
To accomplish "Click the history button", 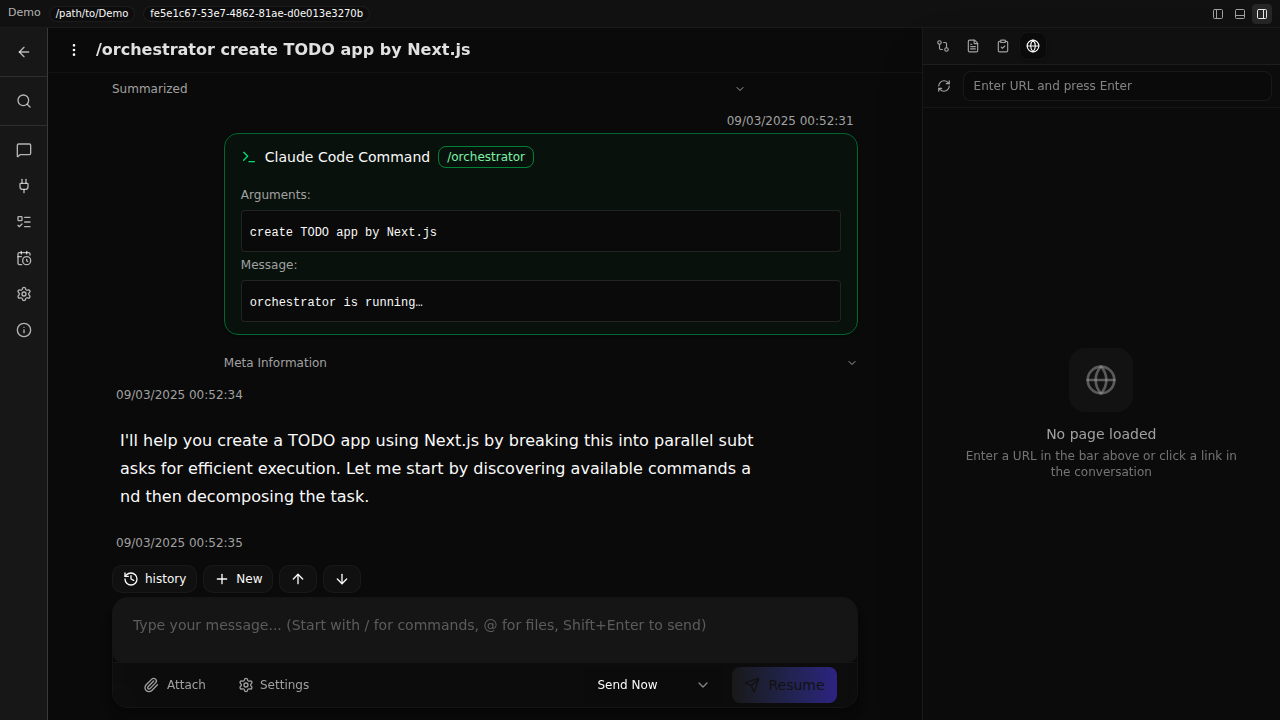I will pyautogui.click(x=155, y=579).
